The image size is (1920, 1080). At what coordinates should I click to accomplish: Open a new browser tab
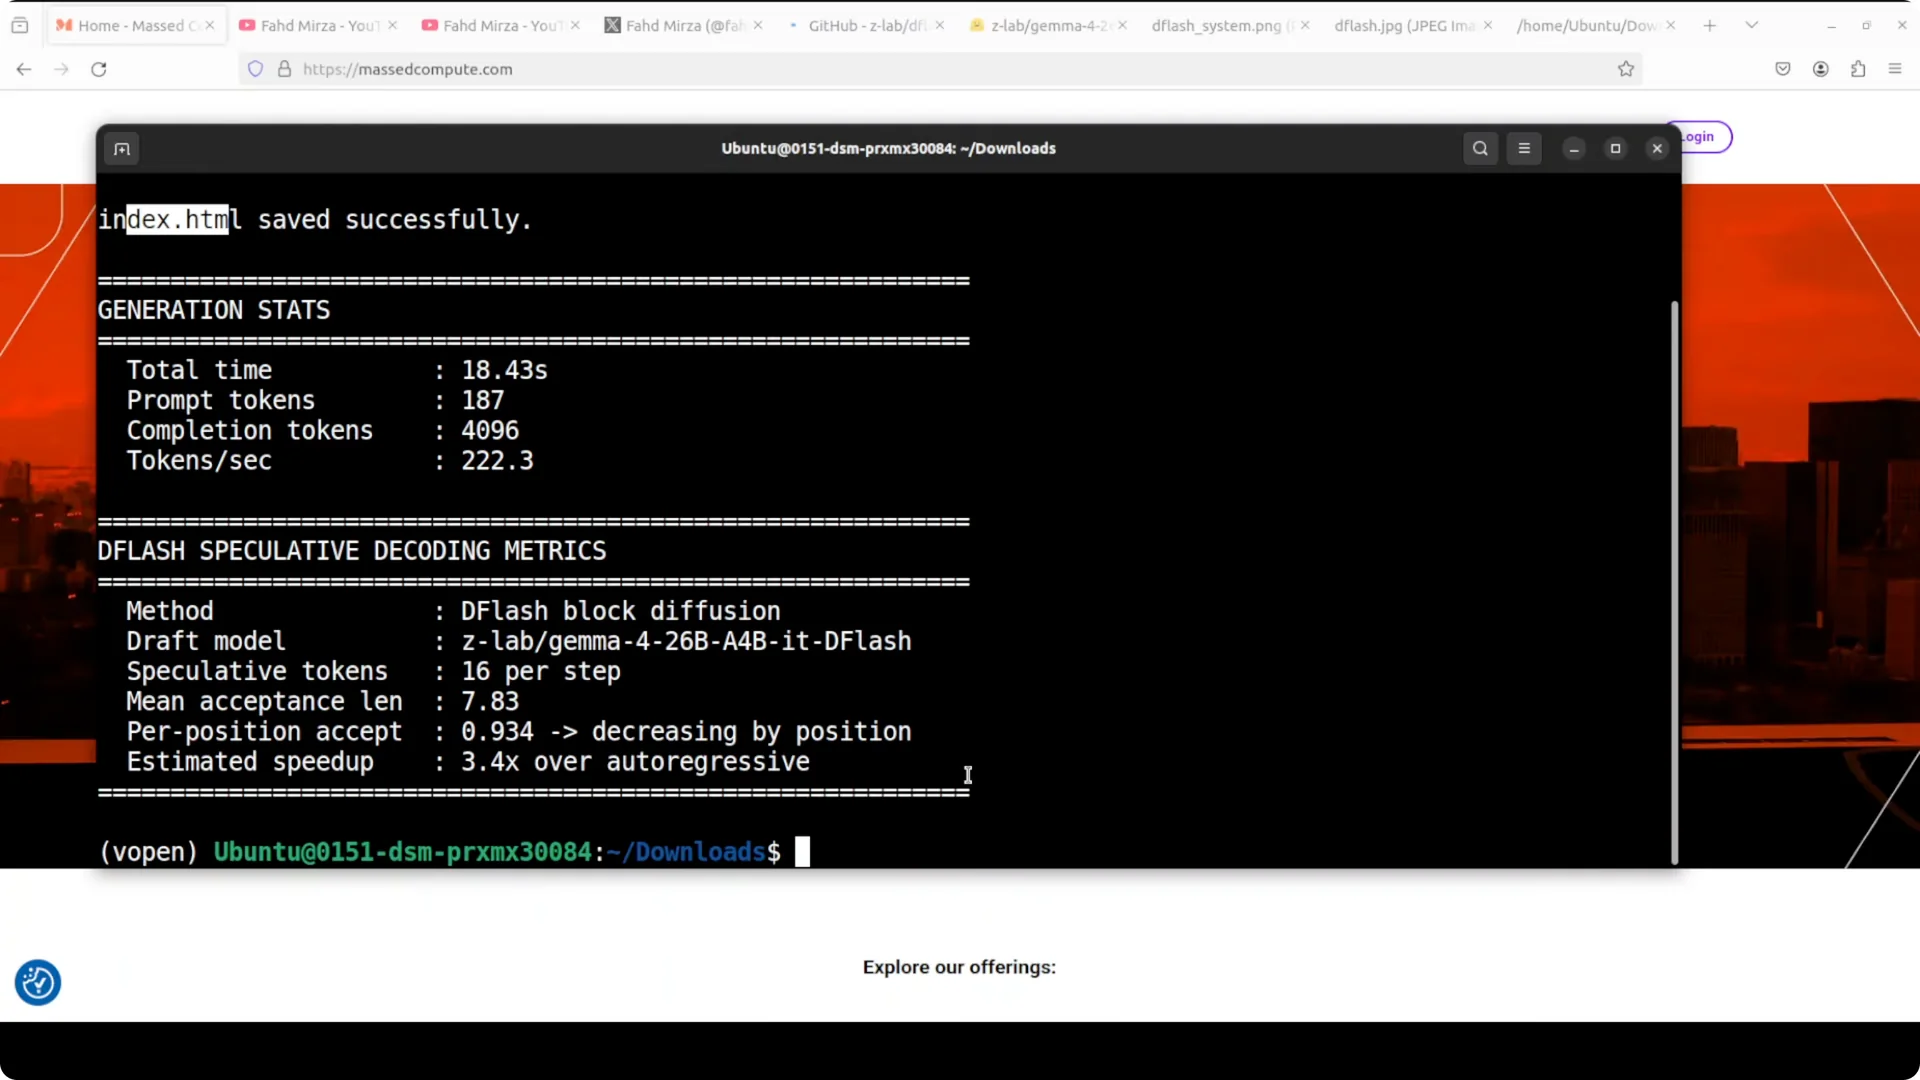click(x=1710, y=25)
